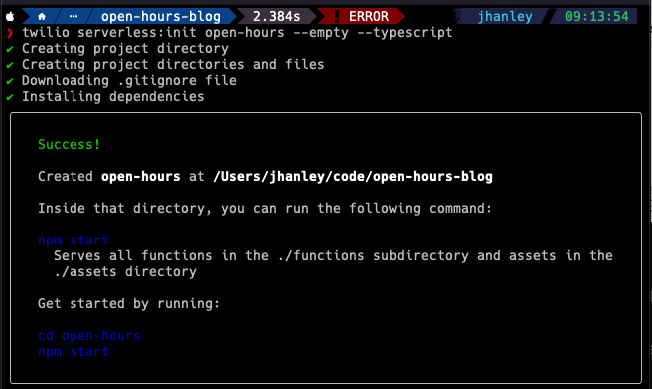Click checkmark beside Creating project directory
Screen dimensions: 652x389
pyautogui.click(x=10, y=49)
